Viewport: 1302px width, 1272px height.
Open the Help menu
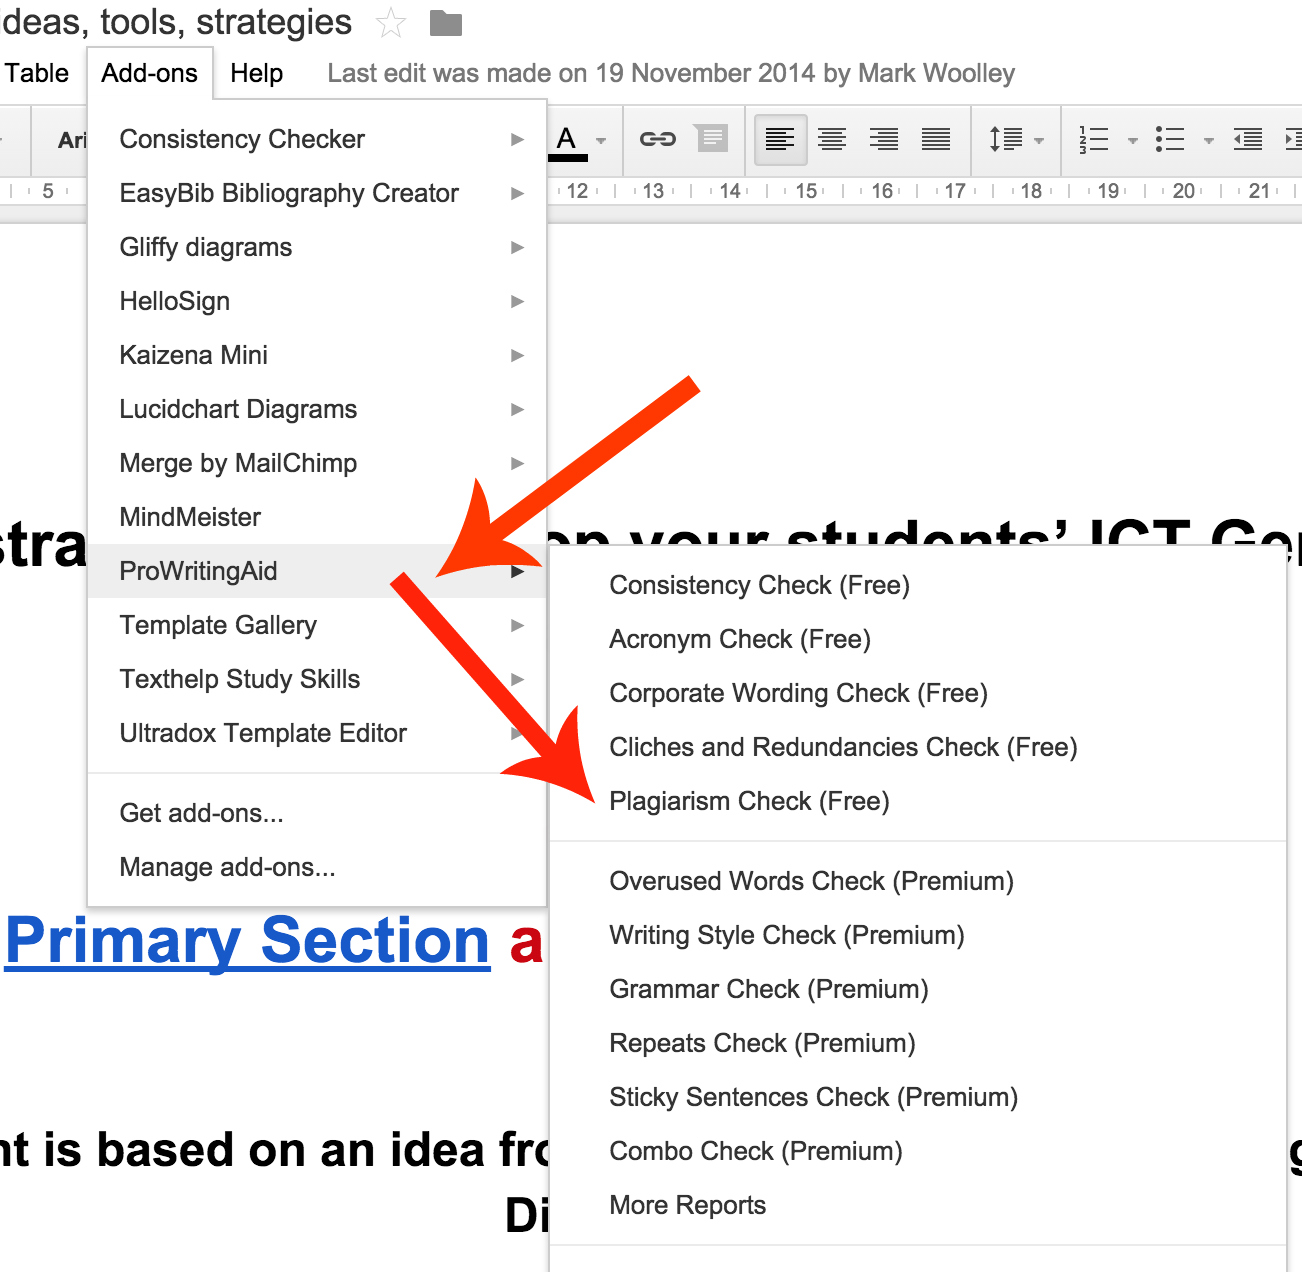click(255, 72)
